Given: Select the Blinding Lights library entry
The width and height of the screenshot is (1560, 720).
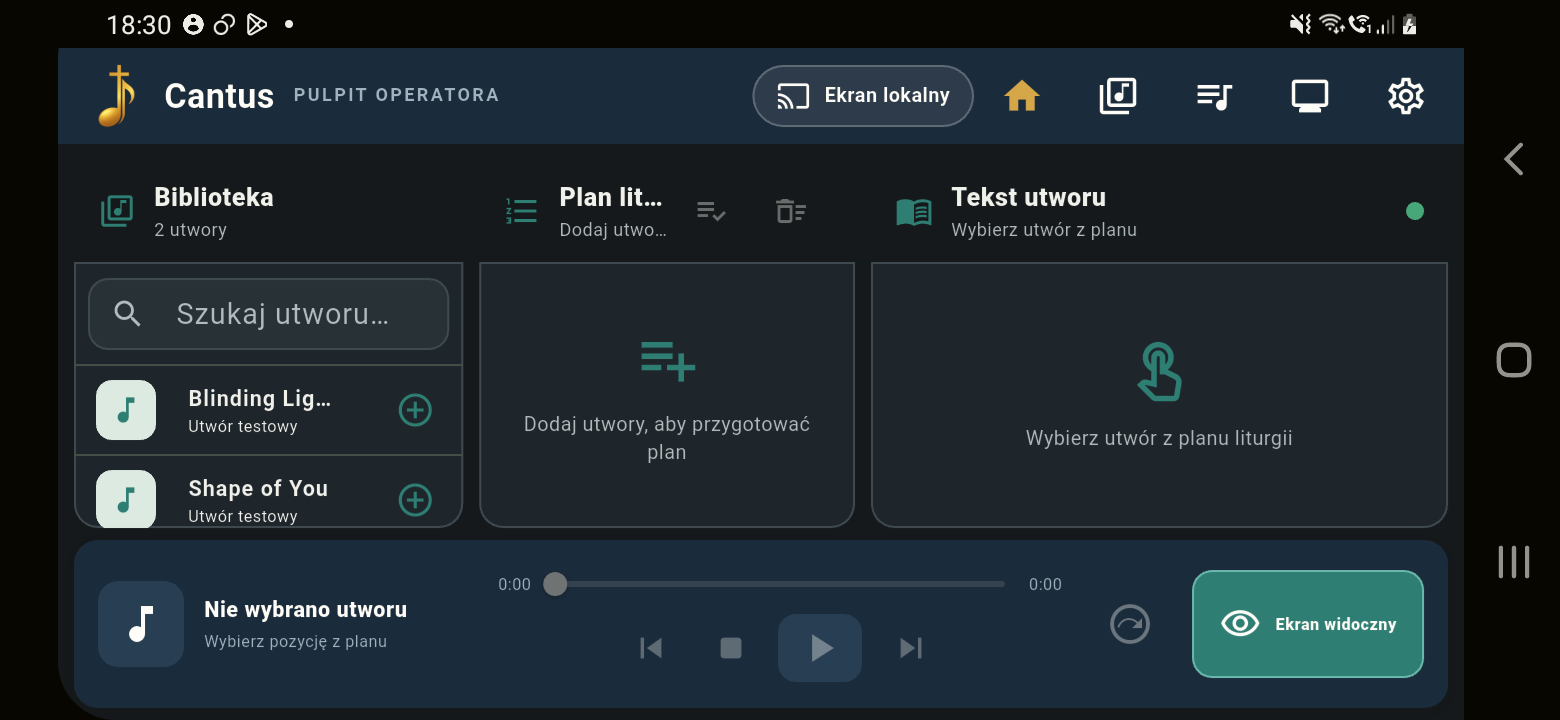Looking at the screenshot, I should click(268, 410).
